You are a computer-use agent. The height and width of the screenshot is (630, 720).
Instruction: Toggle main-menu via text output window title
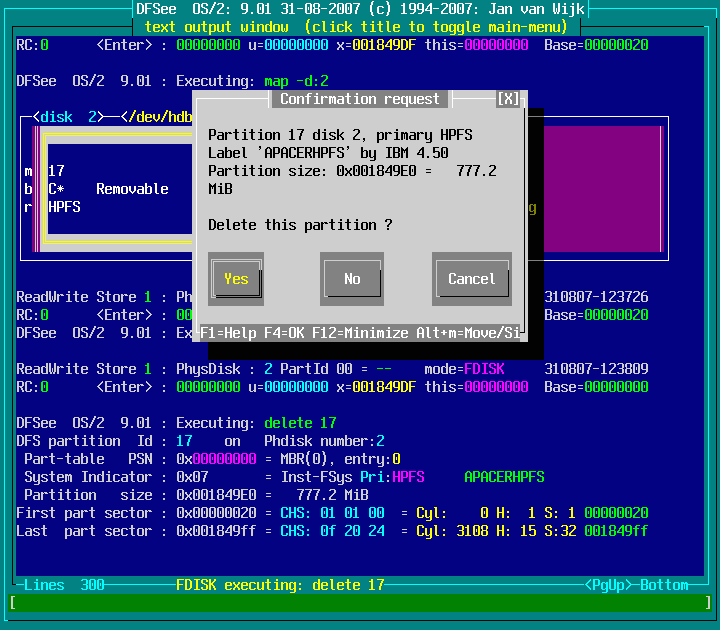[x=359, y=27]
